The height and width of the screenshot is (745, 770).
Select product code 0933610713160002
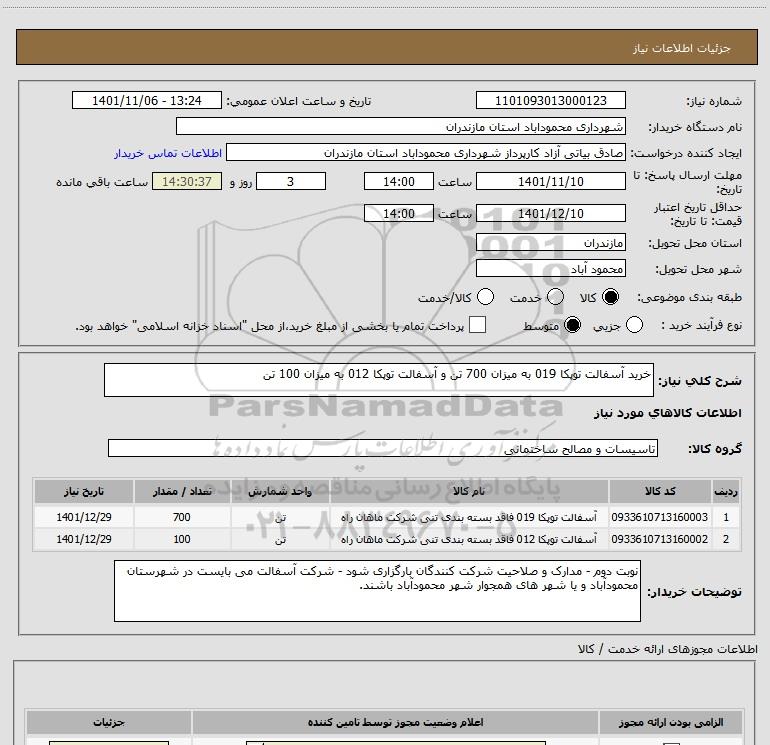pos(660,539)
